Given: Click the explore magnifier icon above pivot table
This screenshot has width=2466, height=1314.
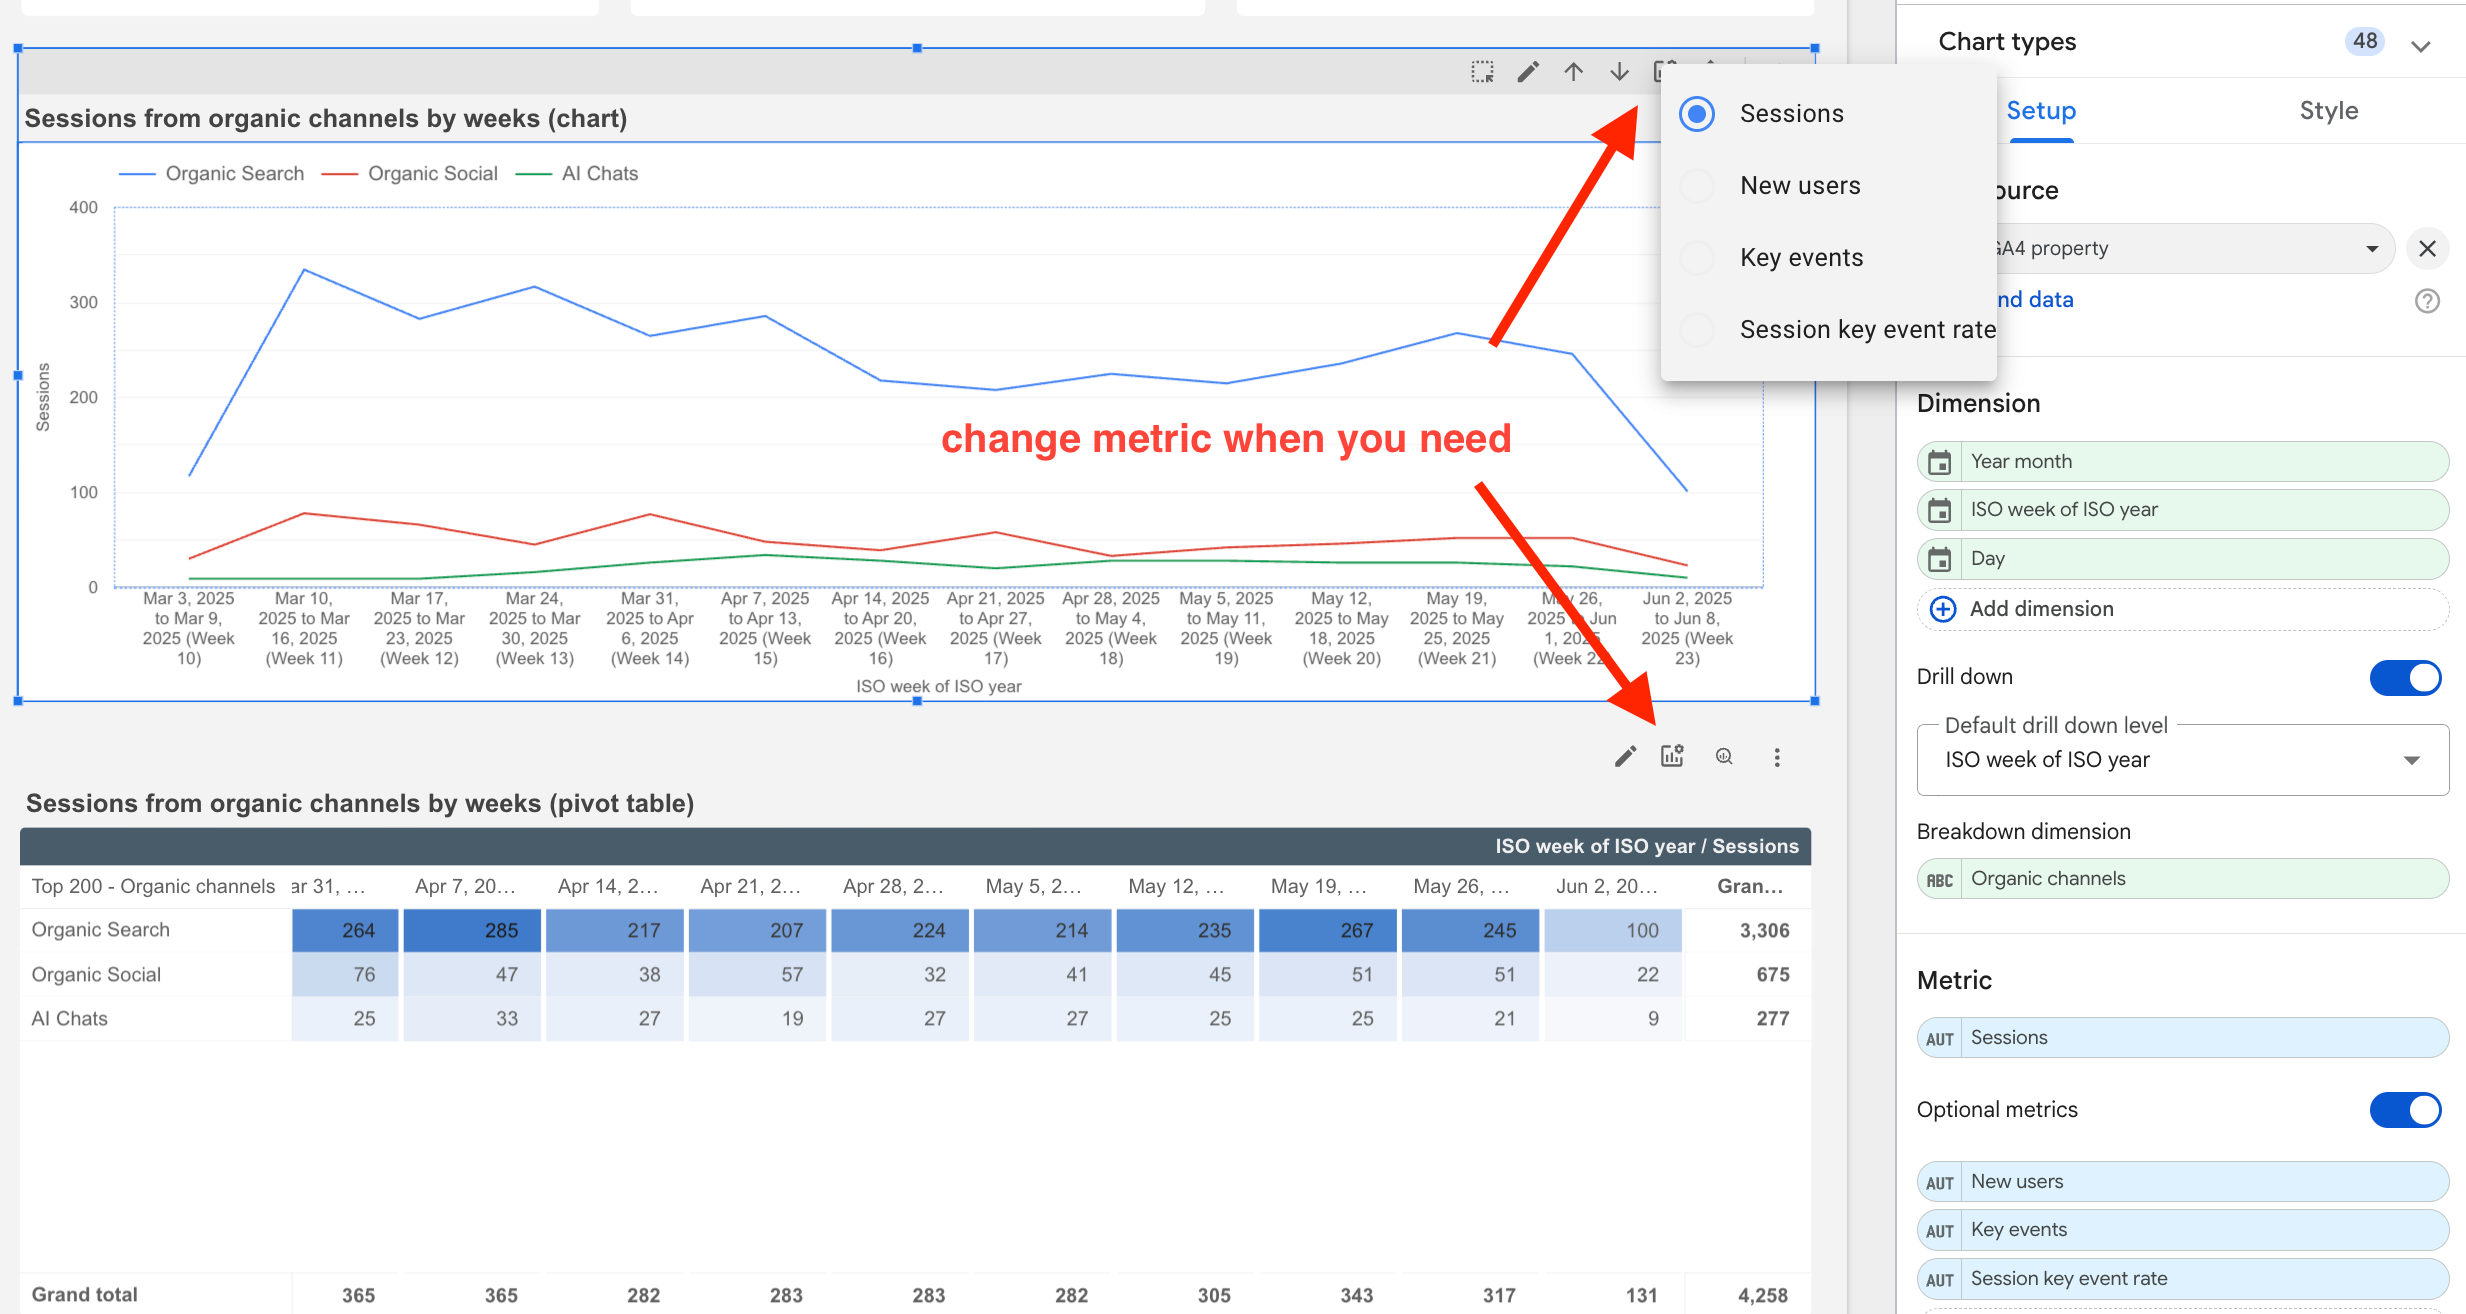Looking at the screenshot, I should [x=1724, y=756].
